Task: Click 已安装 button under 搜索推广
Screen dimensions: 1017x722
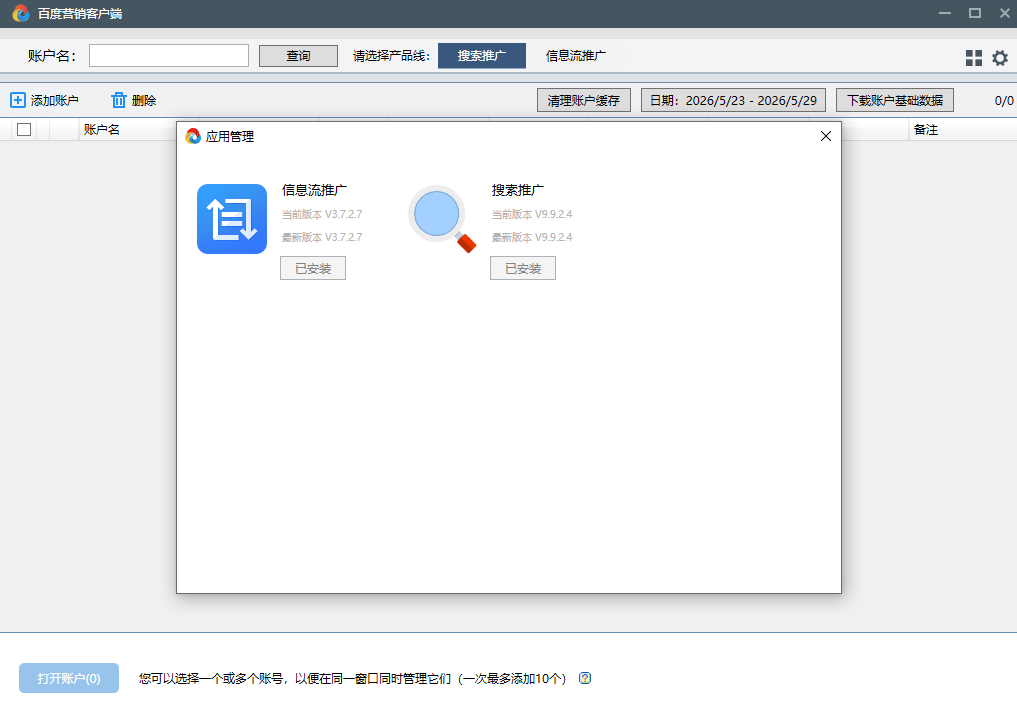Action: (523, 269)
